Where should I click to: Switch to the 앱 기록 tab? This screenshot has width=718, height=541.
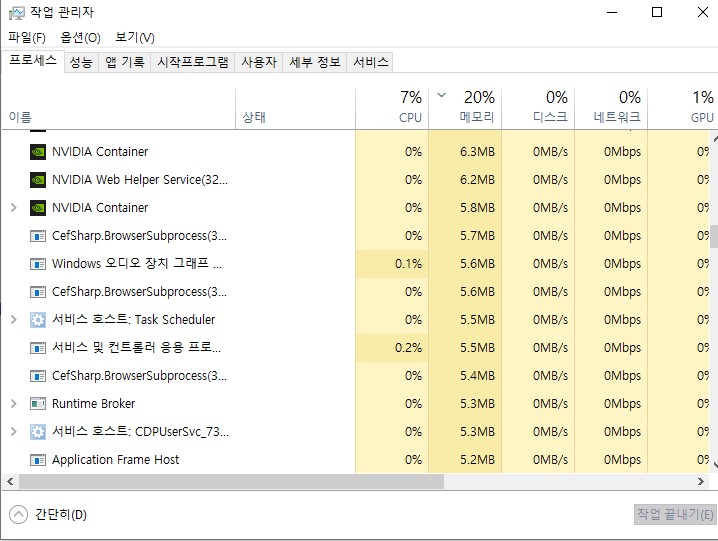(125, 62)
